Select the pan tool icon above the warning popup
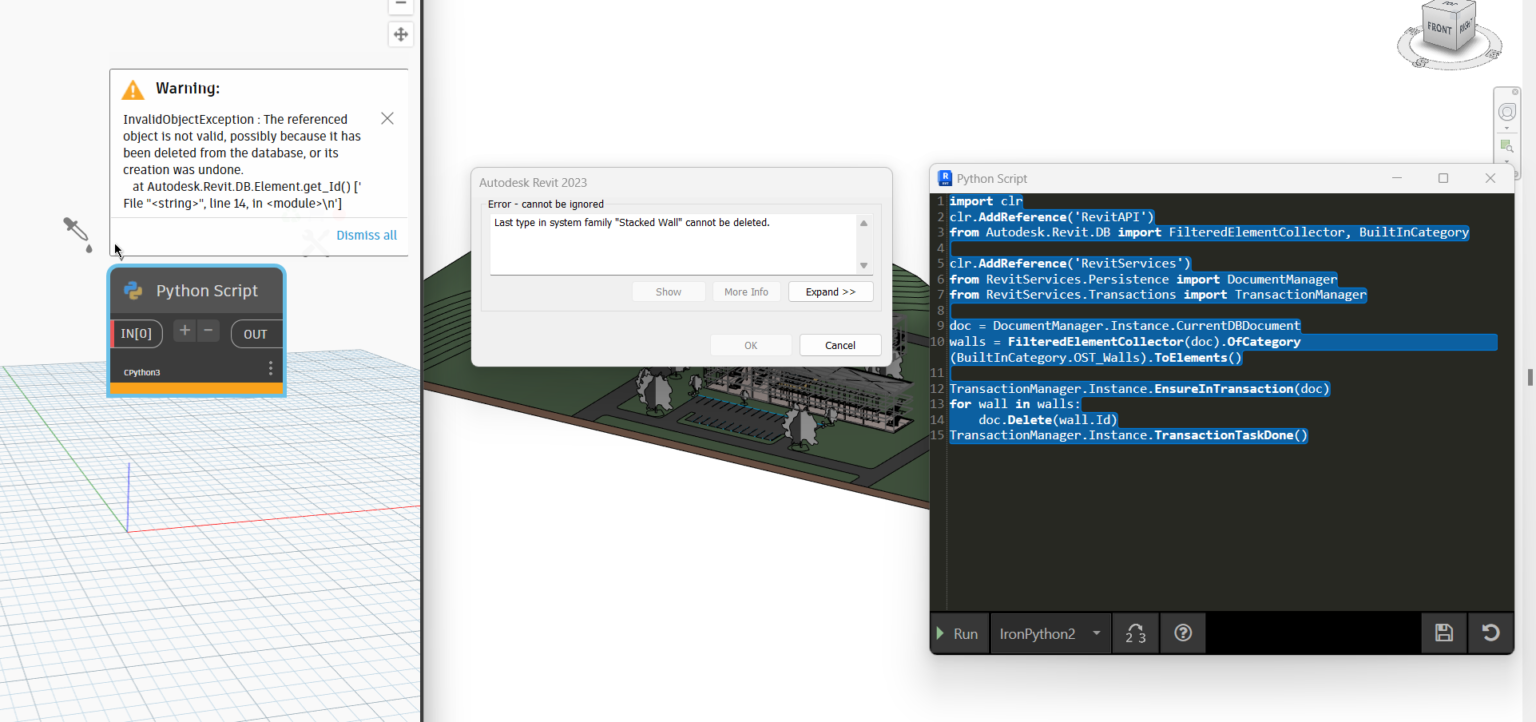This screenshot has height=722, width=1536. click(400, 33)
